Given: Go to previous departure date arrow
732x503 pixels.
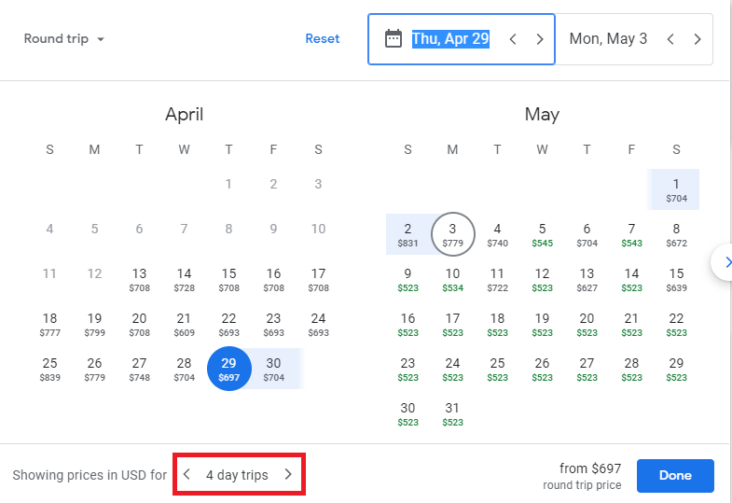Looking at the screenshot, I should (x=513, y=39).
